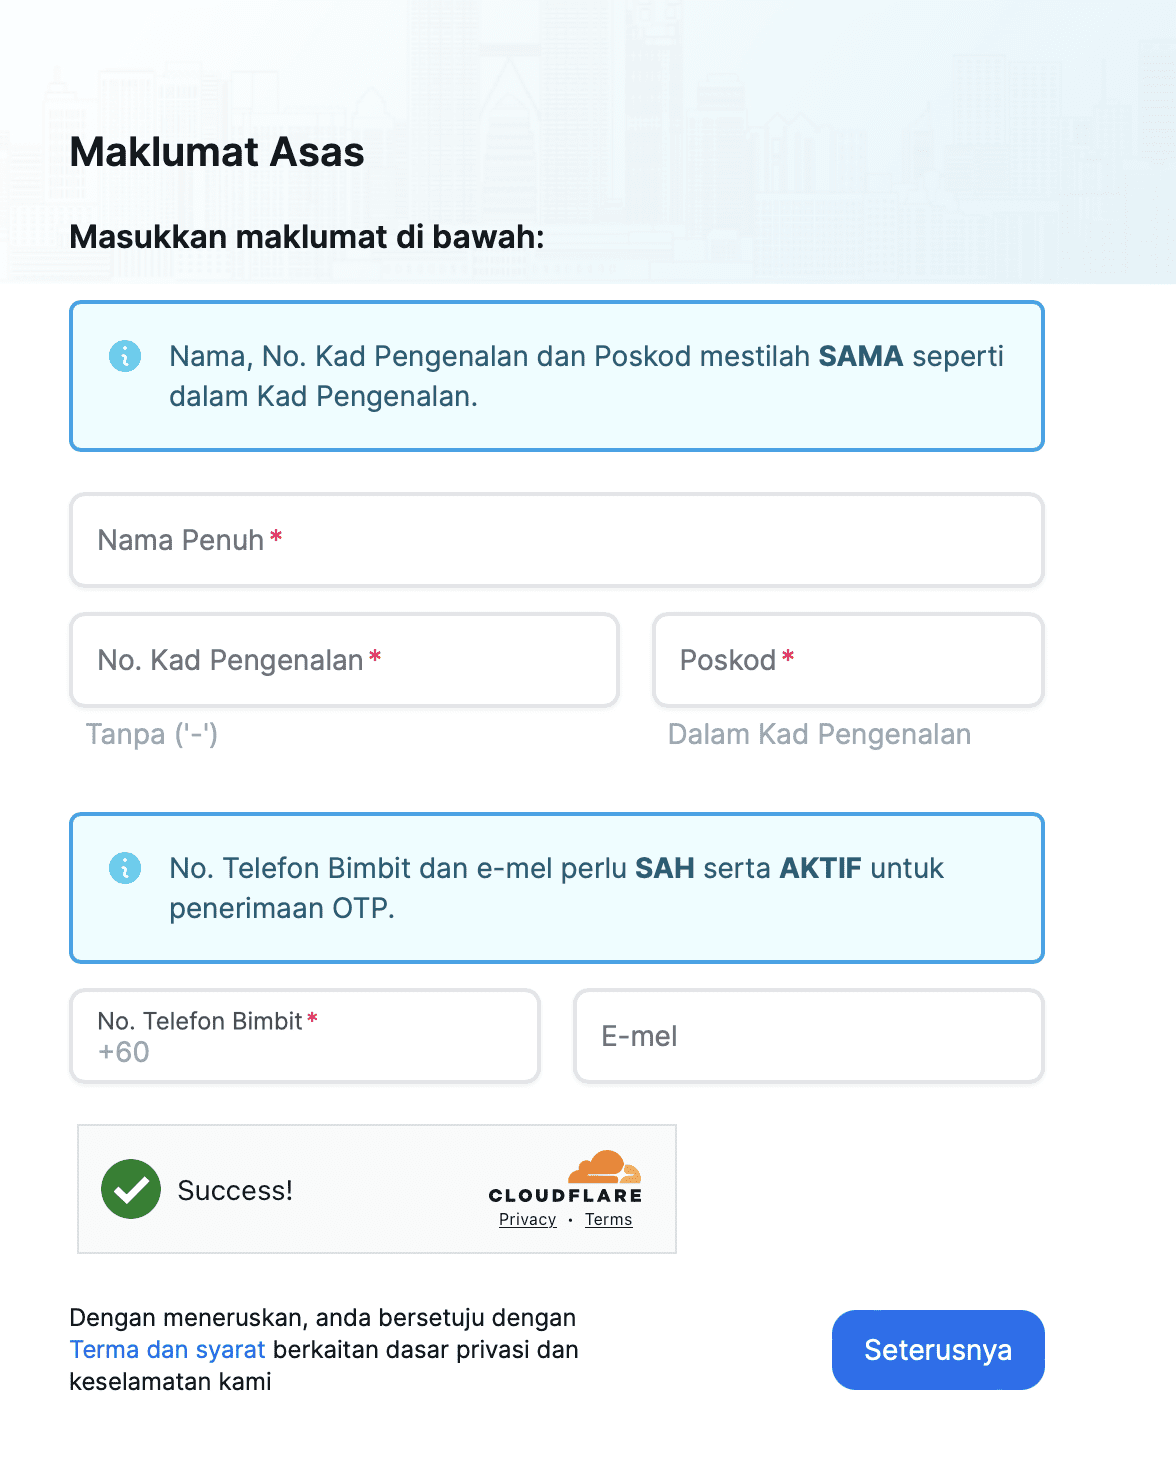
Task: Click the info icon beside the OTP notice
Action: (125, 868)
